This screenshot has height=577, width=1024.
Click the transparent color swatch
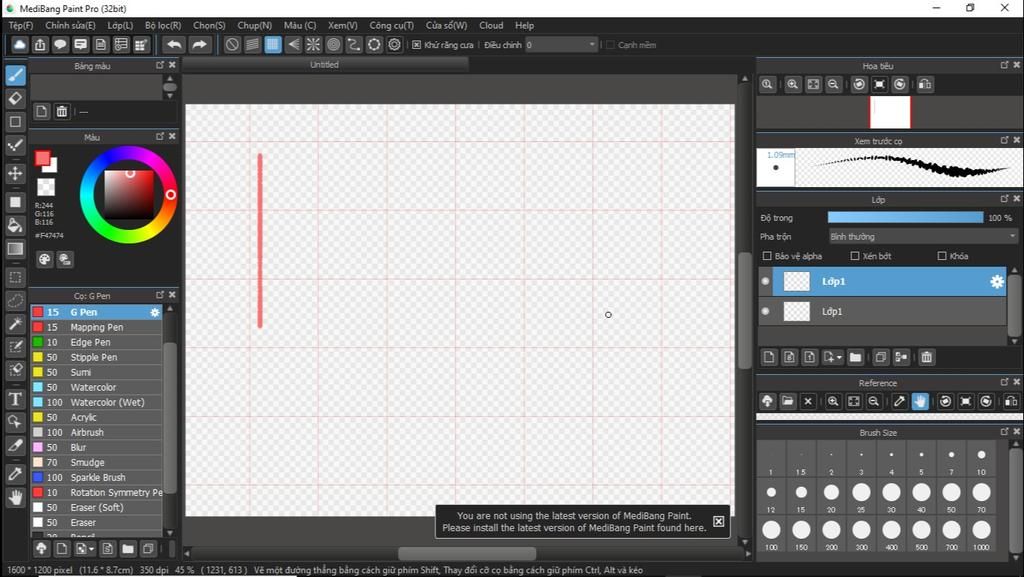46,187
